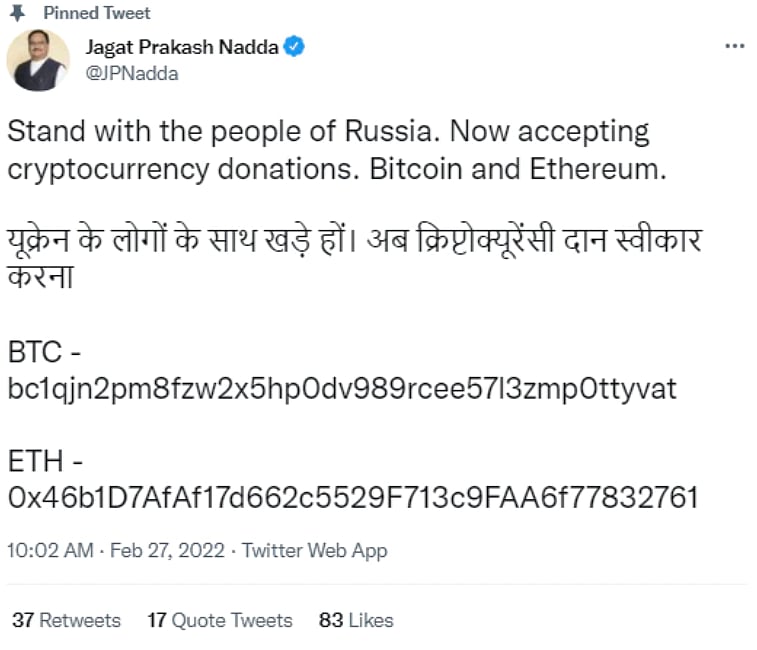
Task: Click the blue verified badge
Action: click(x=296, y=46)
